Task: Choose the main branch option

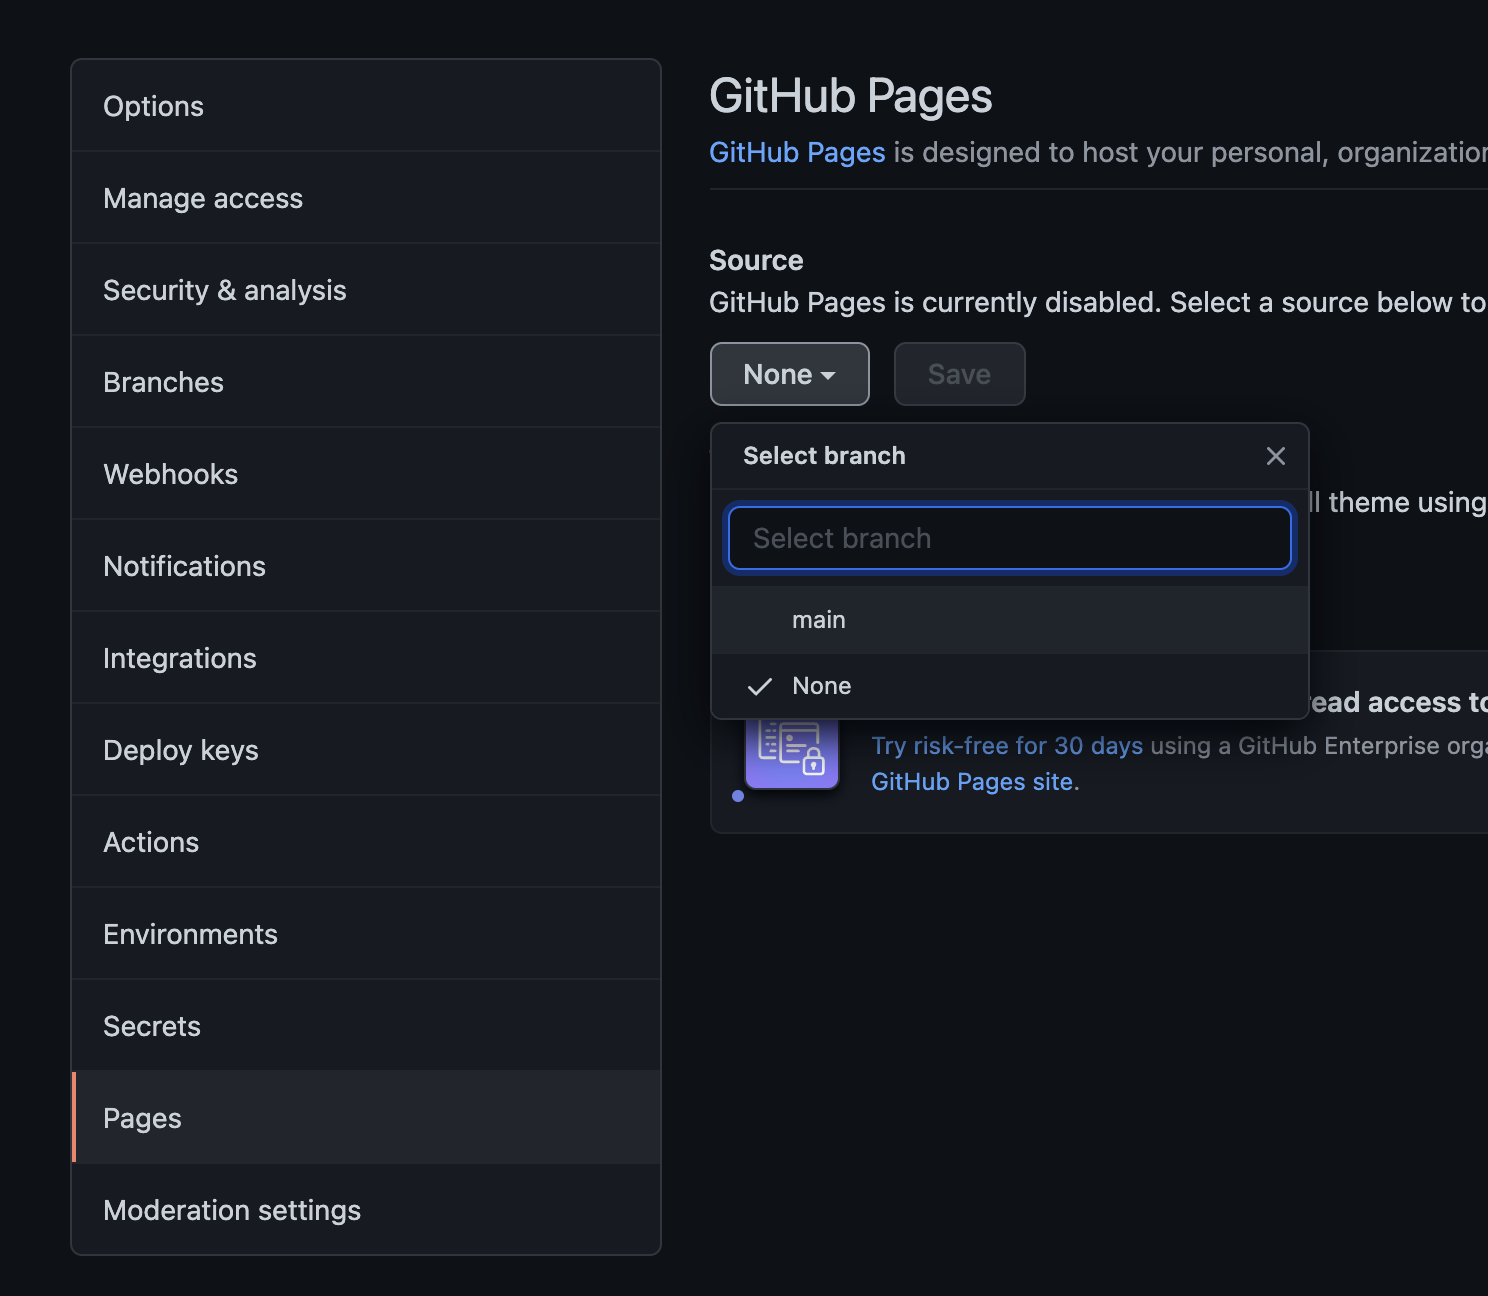Action: 818,620
